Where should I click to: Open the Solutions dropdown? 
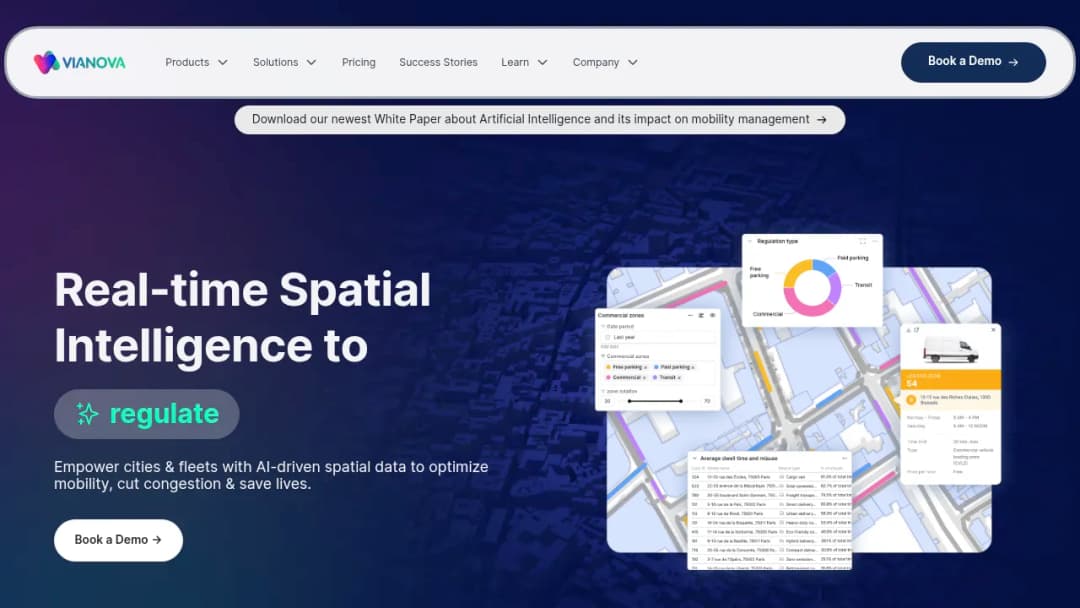[x=284, y=63]
